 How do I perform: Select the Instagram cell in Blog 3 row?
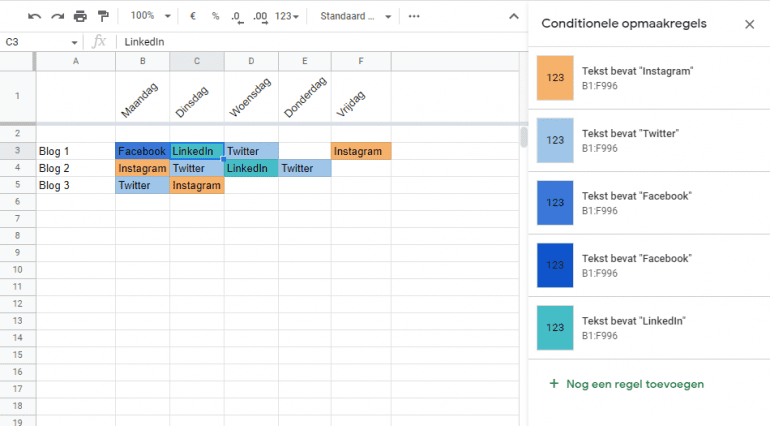197,185
